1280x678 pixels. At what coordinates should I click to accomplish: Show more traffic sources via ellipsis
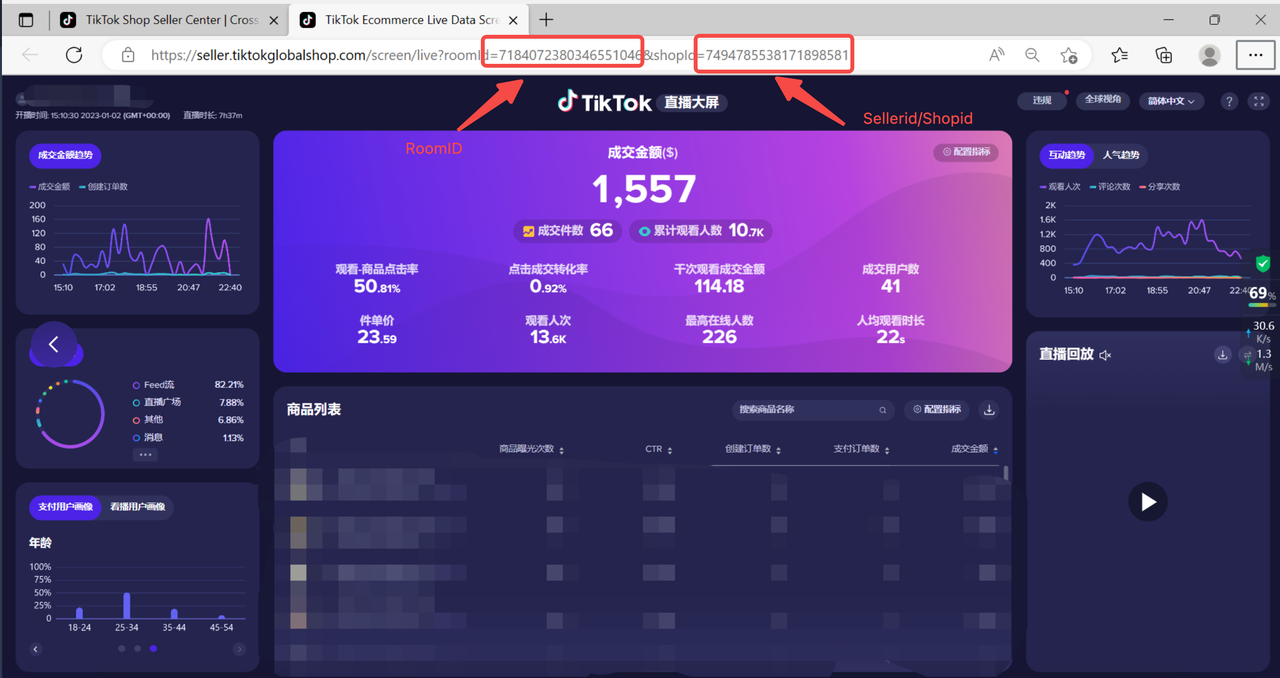145,454
